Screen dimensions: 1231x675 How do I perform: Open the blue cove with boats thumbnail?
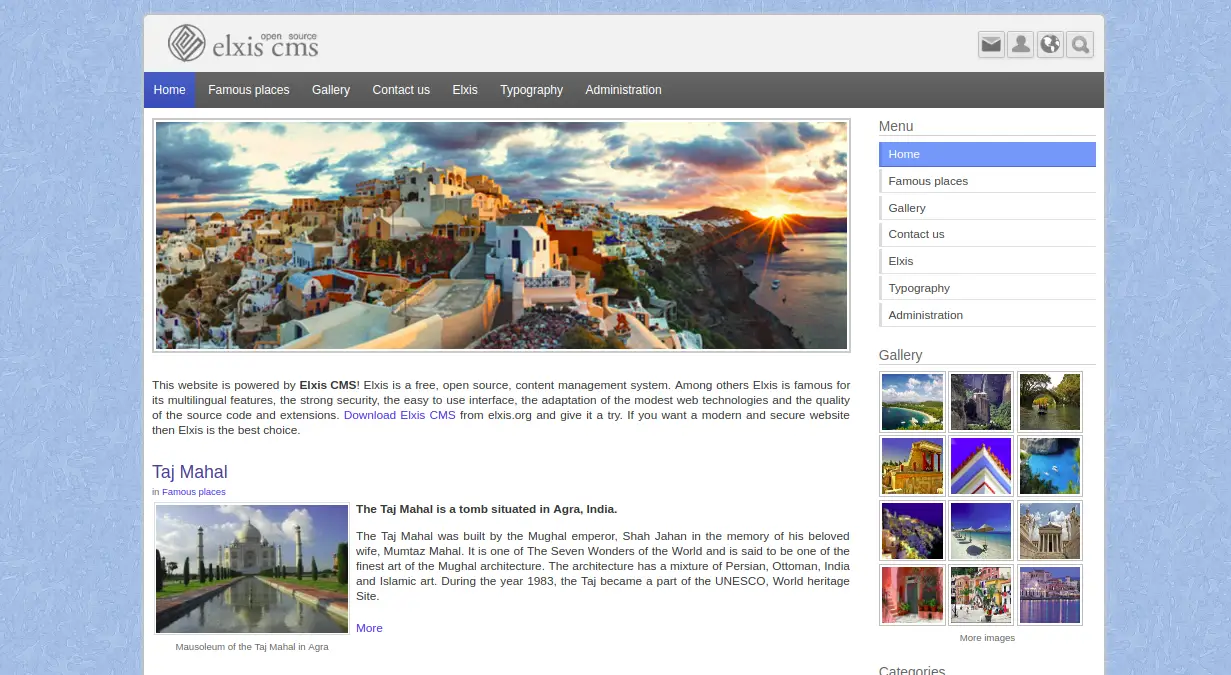[x=1050, y=466]
